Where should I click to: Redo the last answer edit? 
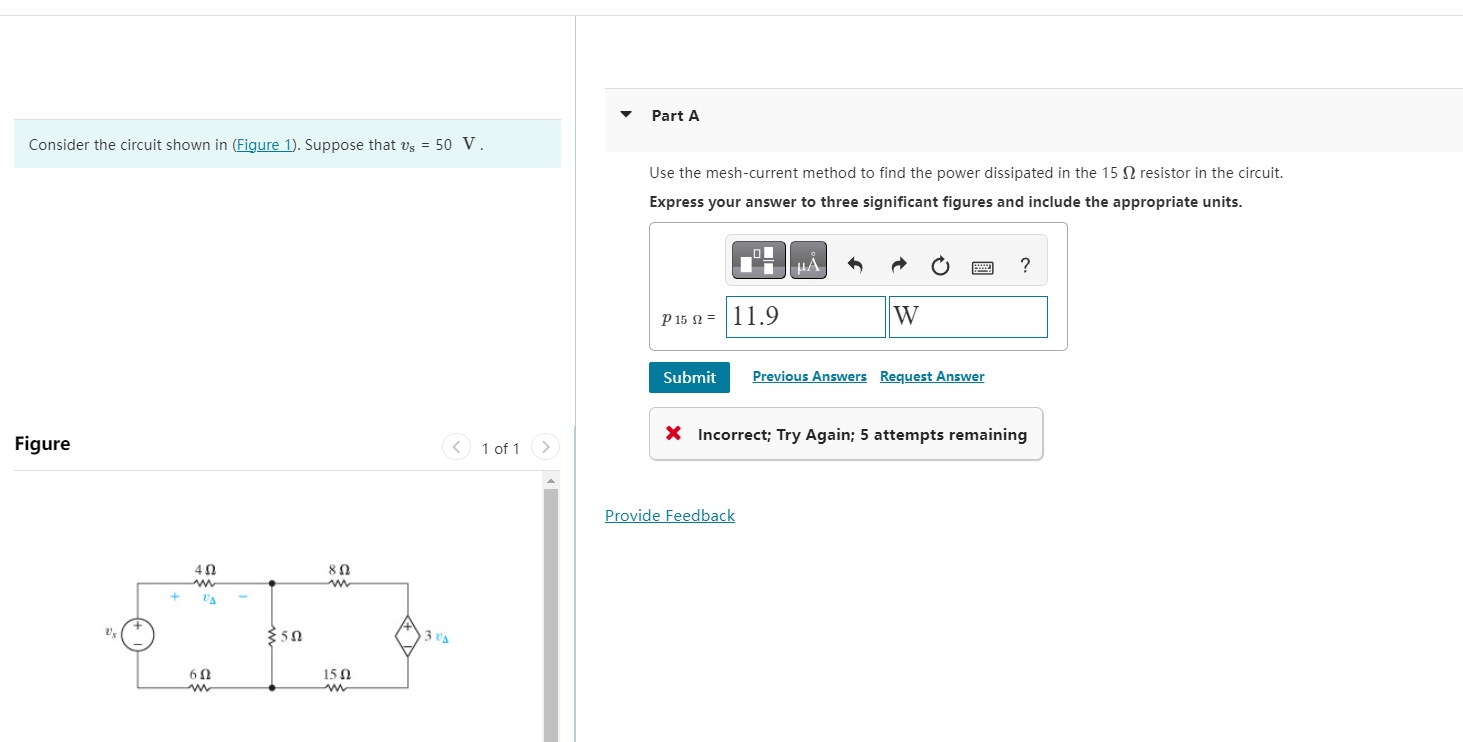pyautogui.click(x=898, y=265)
